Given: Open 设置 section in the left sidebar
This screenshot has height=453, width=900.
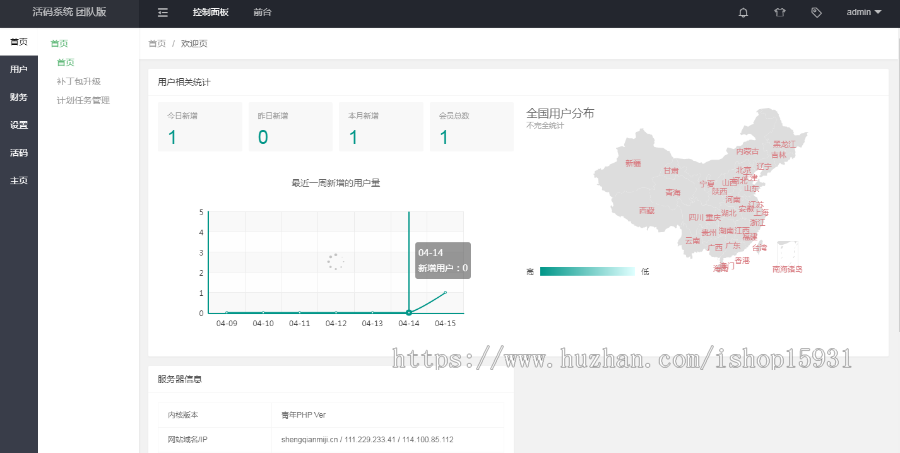Looking at the screenshot, I should [19, 125].
